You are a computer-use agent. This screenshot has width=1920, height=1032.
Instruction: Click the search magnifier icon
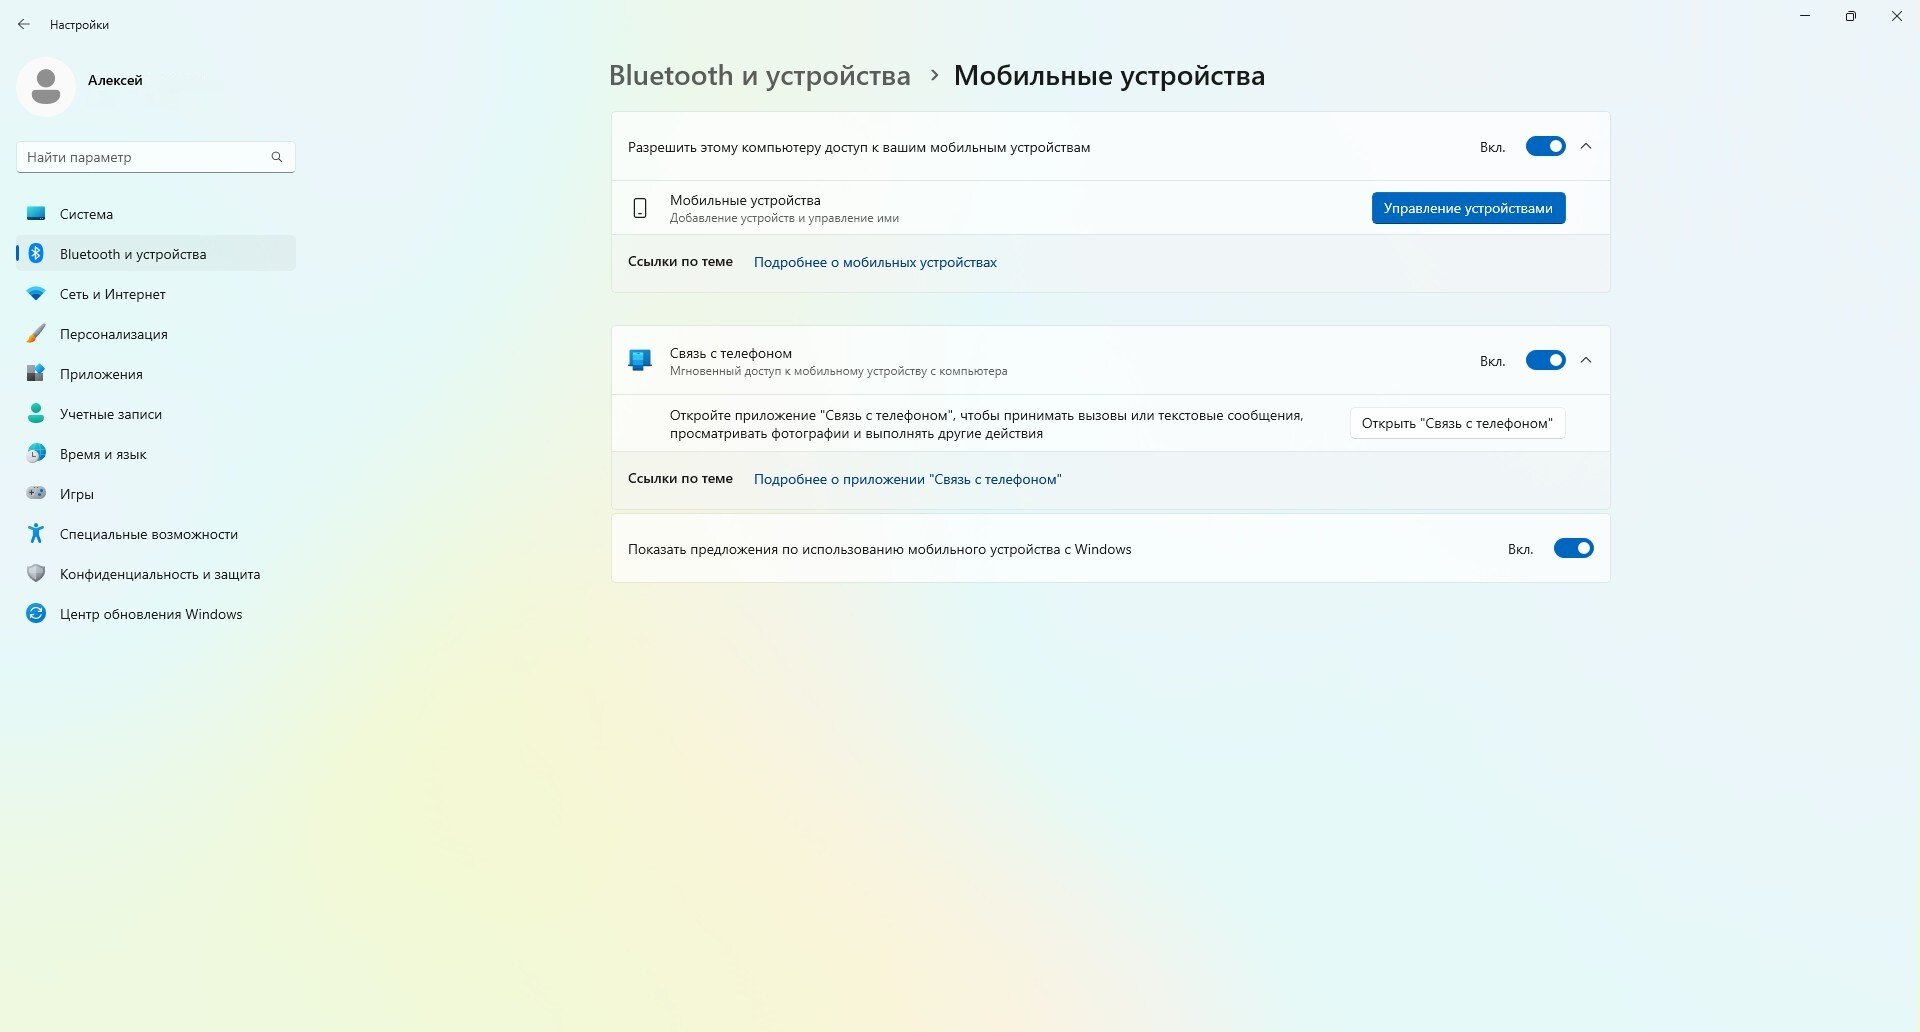(277, 157)
